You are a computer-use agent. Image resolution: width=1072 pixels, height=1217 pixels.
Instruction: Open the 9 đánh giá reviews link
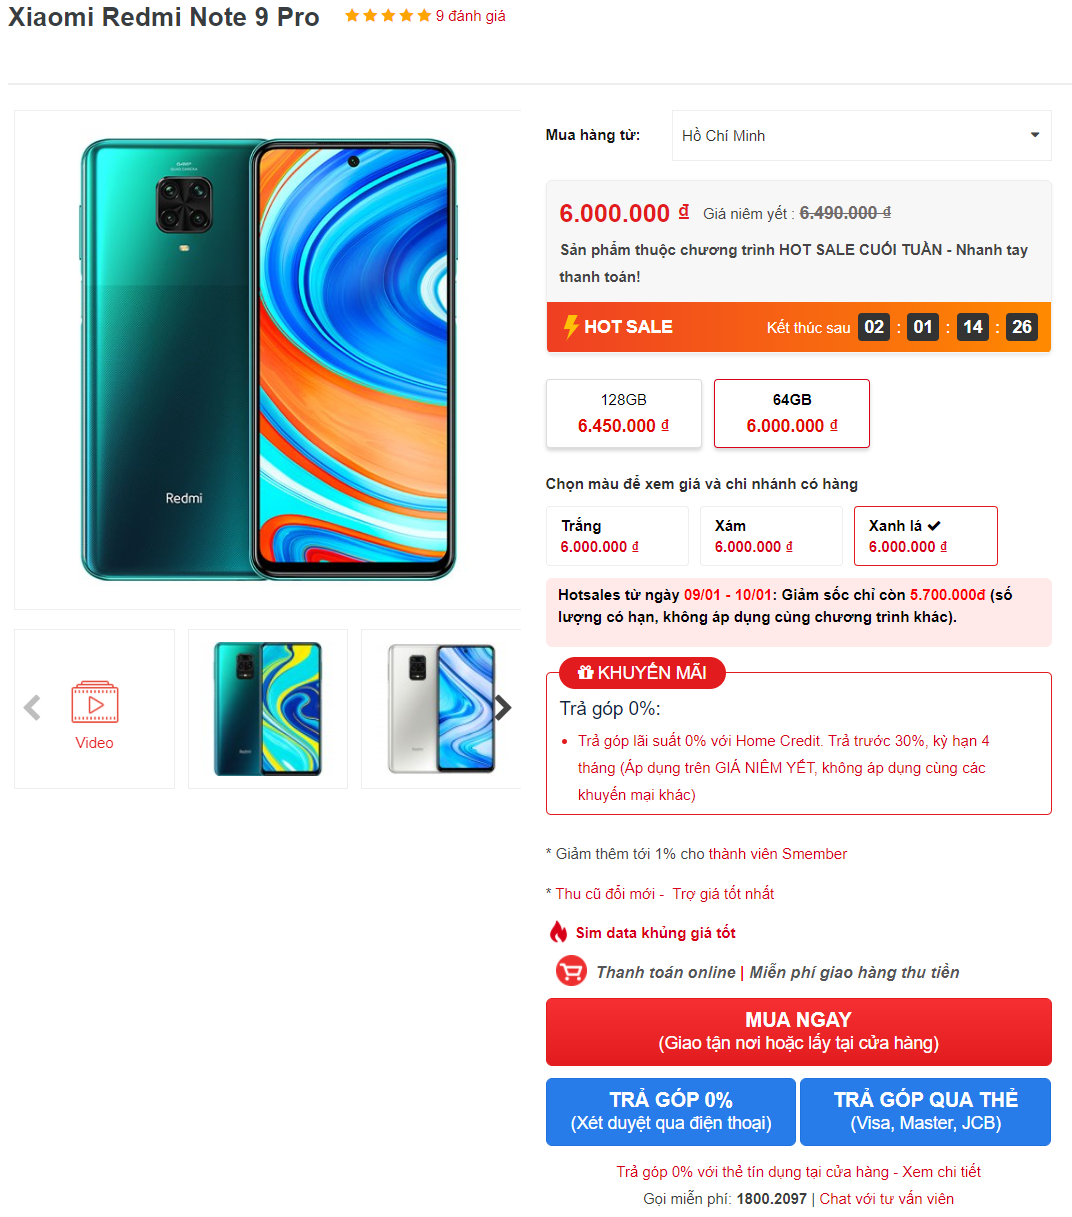tap(471, 16)
